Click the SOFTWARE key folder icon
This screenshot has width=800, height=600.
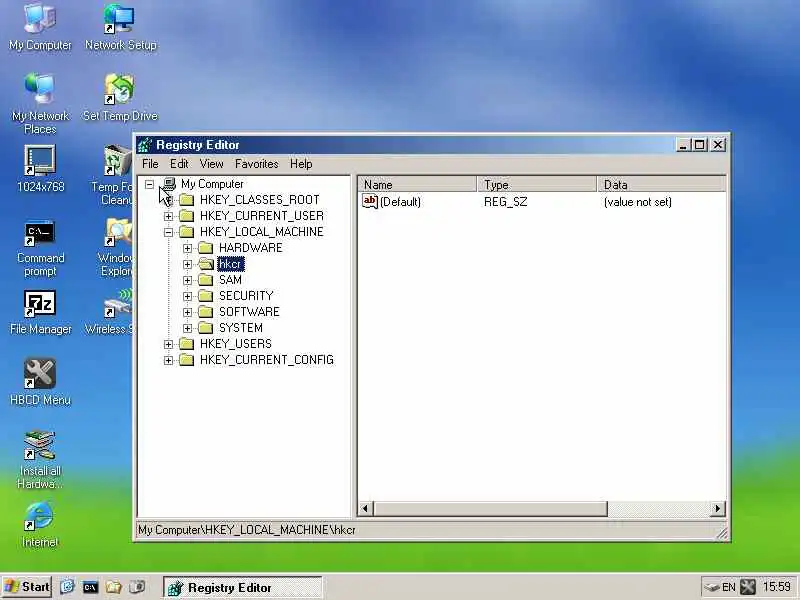[x=206, y=312]
